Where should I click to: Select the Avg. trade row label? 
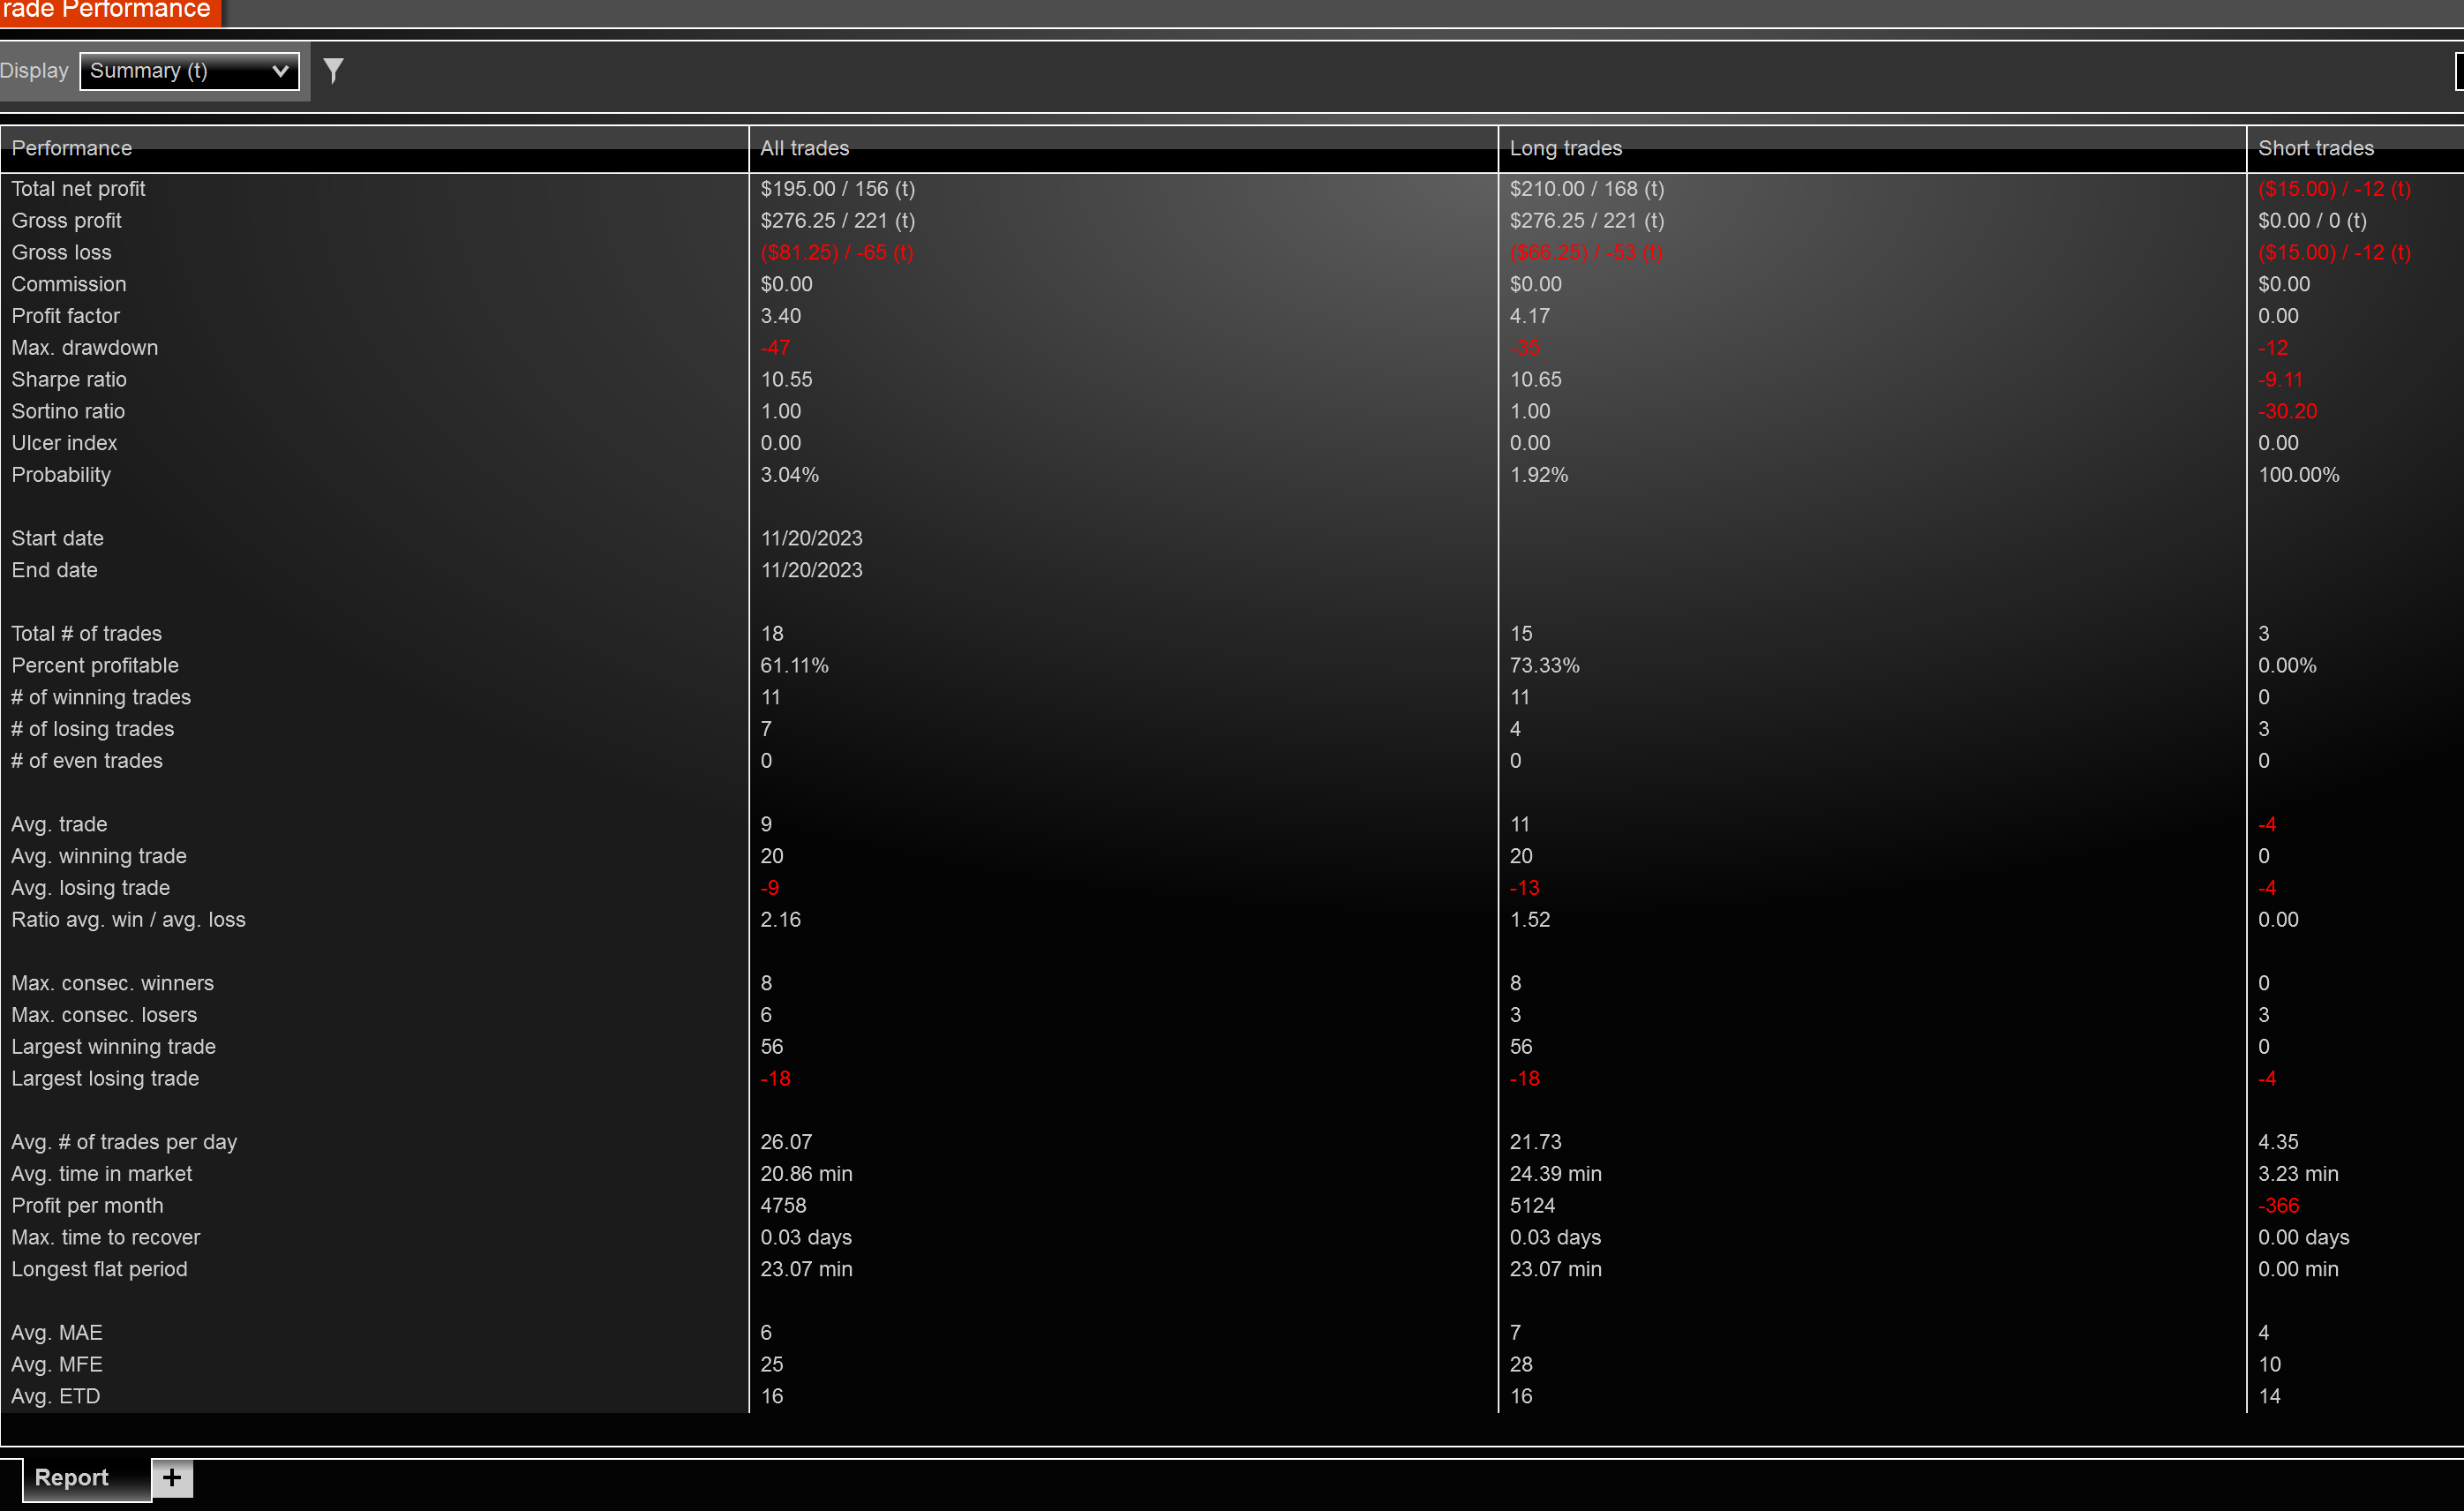coord(59,825)
